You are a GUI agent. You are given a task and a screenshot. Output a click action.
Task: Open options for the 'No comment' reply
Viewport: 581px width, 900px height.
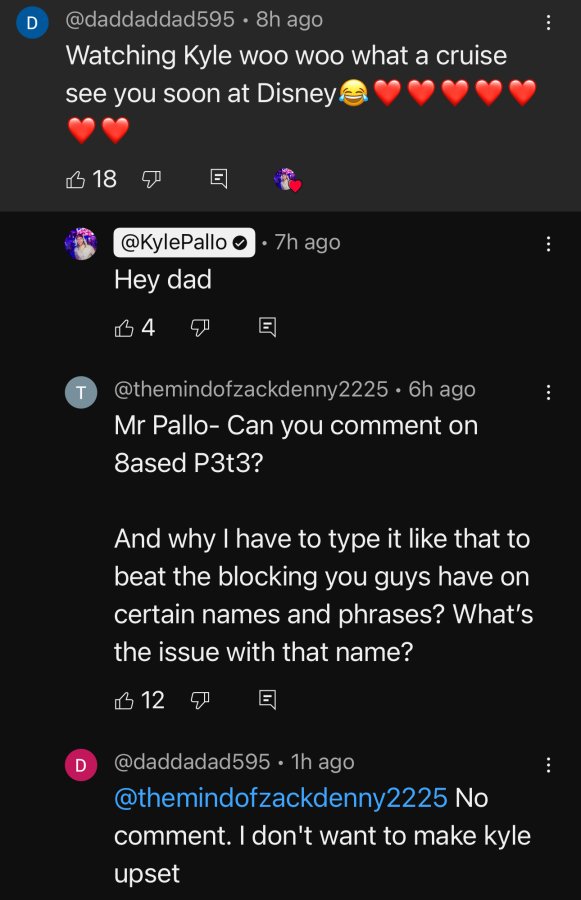point(549,765)
